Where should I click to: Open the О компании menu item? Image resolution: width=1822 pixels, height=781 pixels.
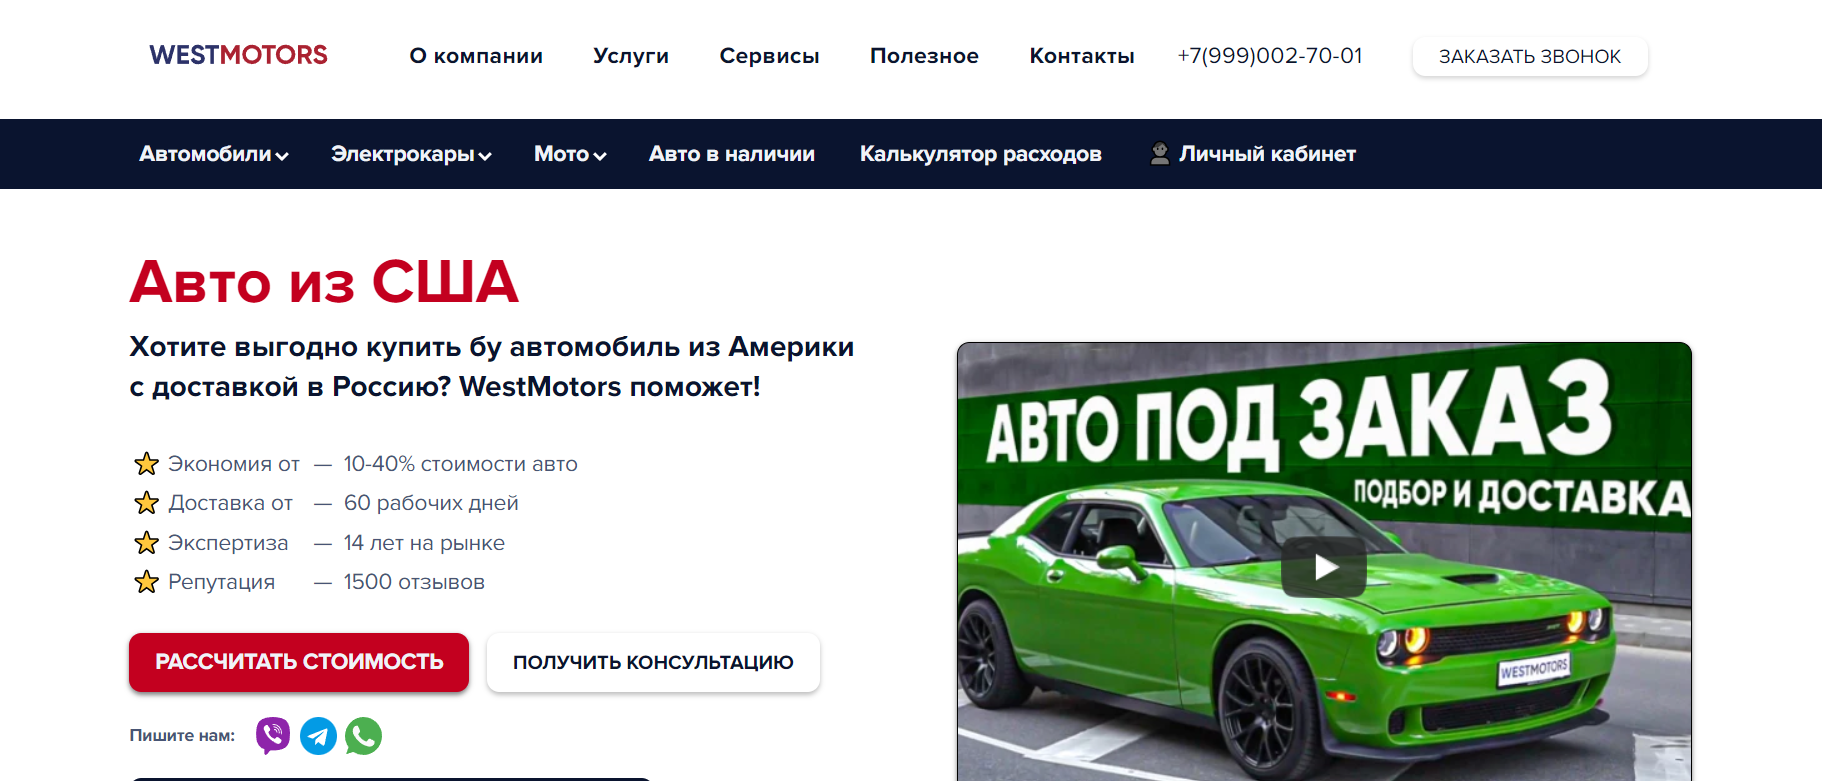(x=476, y=56)
